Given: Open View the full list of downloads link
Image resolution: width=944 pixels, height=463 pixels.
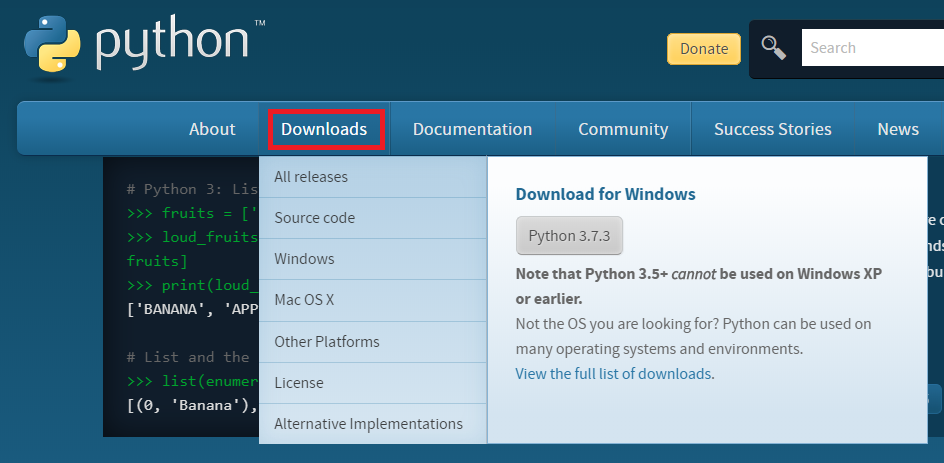Looking at the screenshot, I should pos(613,374).
